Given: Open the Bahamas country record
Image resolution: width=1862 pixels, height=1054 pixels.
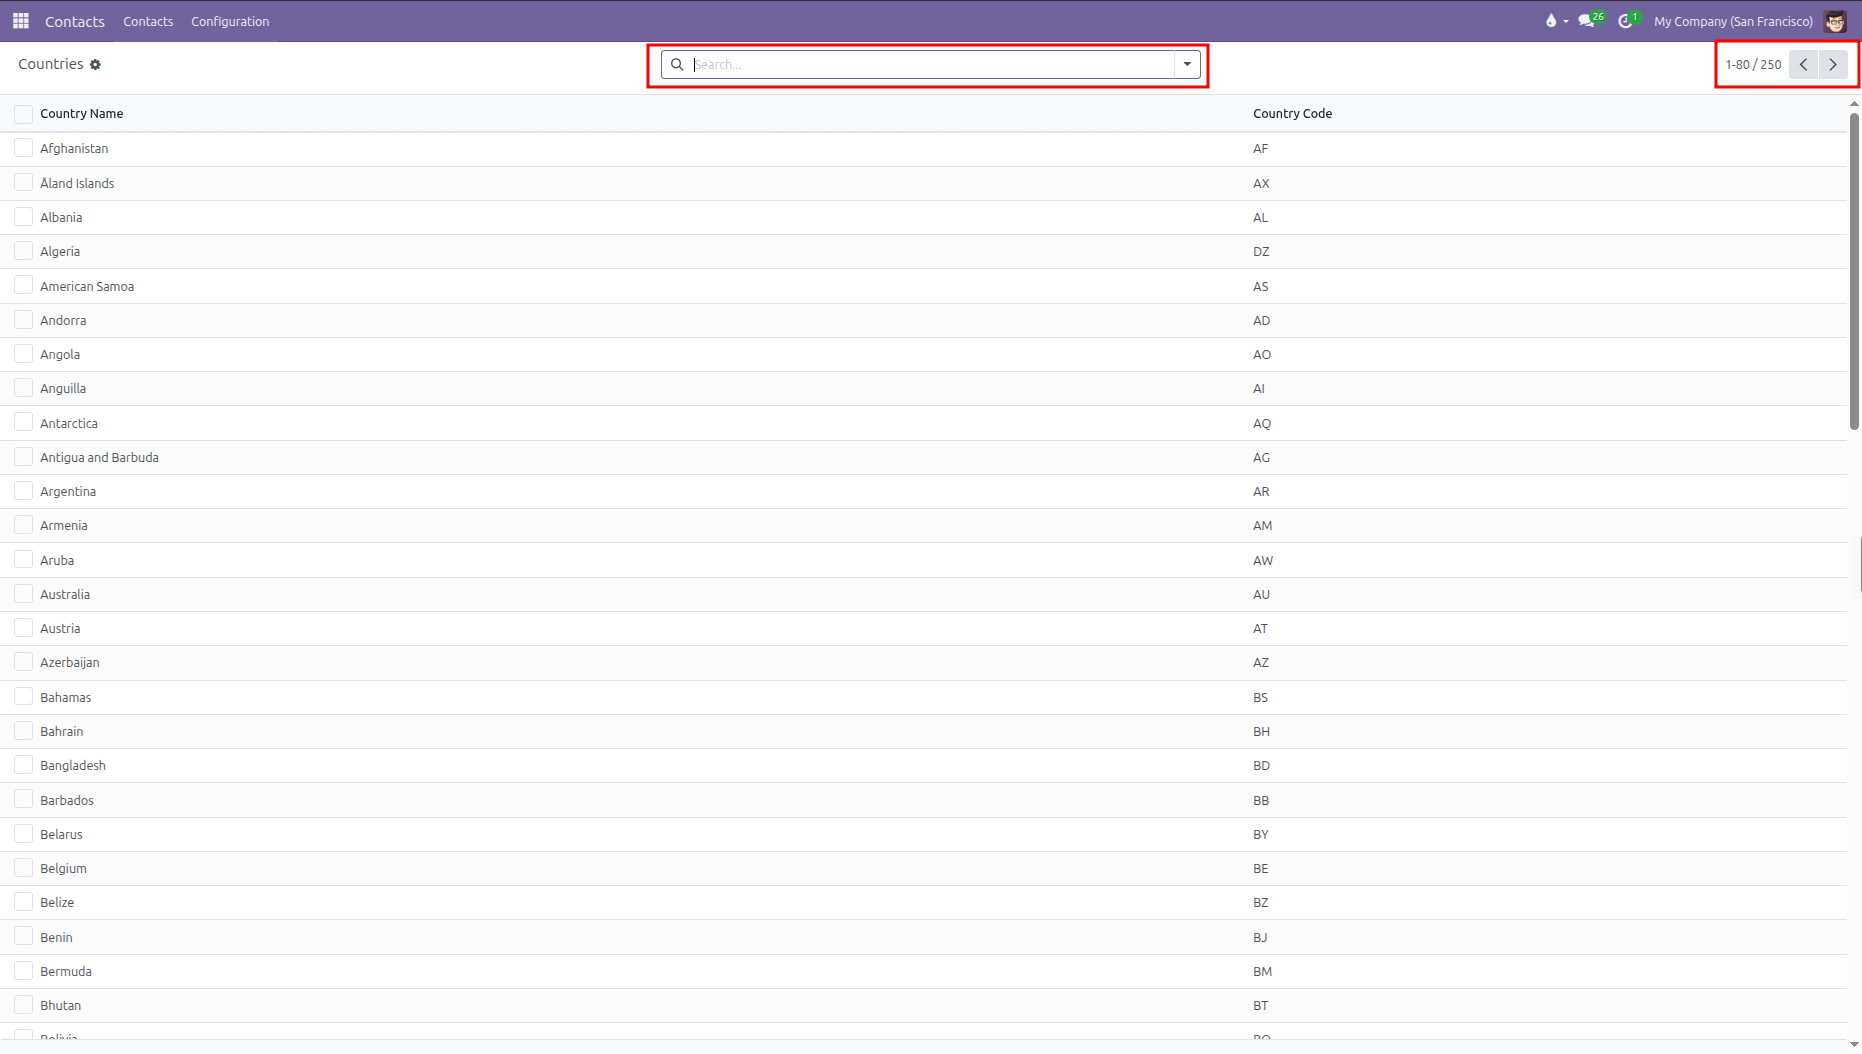Looking at the screenshot, I should tap(66, 697).
